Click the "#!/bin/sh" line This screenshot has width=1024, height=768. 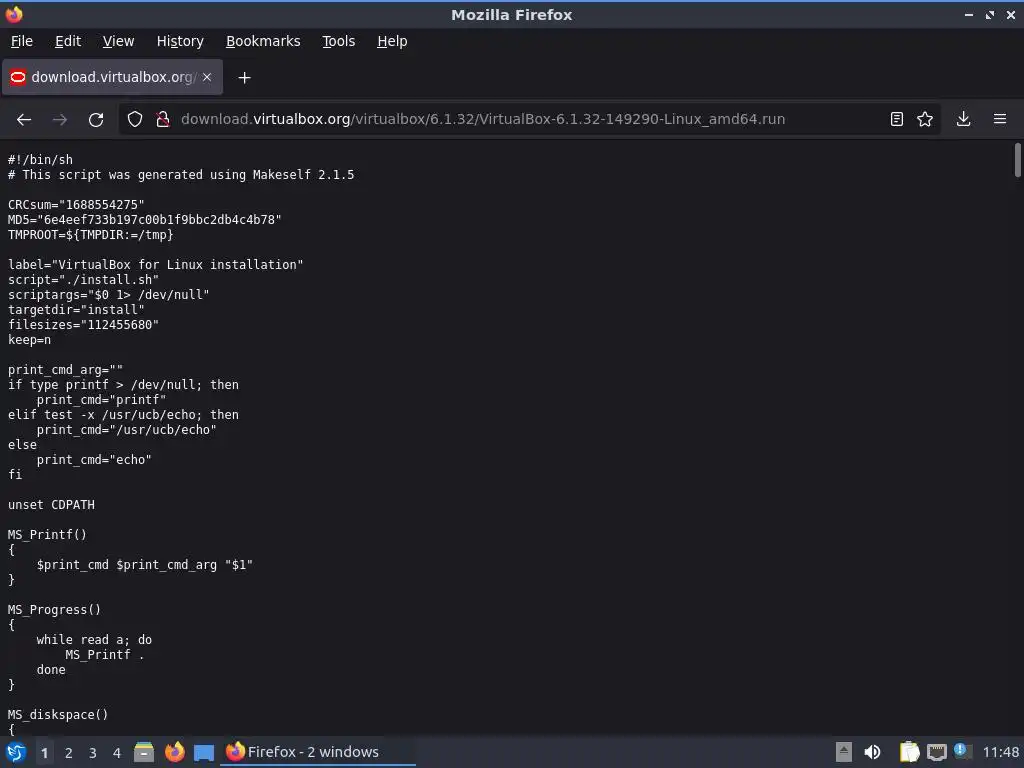[40, 160]
